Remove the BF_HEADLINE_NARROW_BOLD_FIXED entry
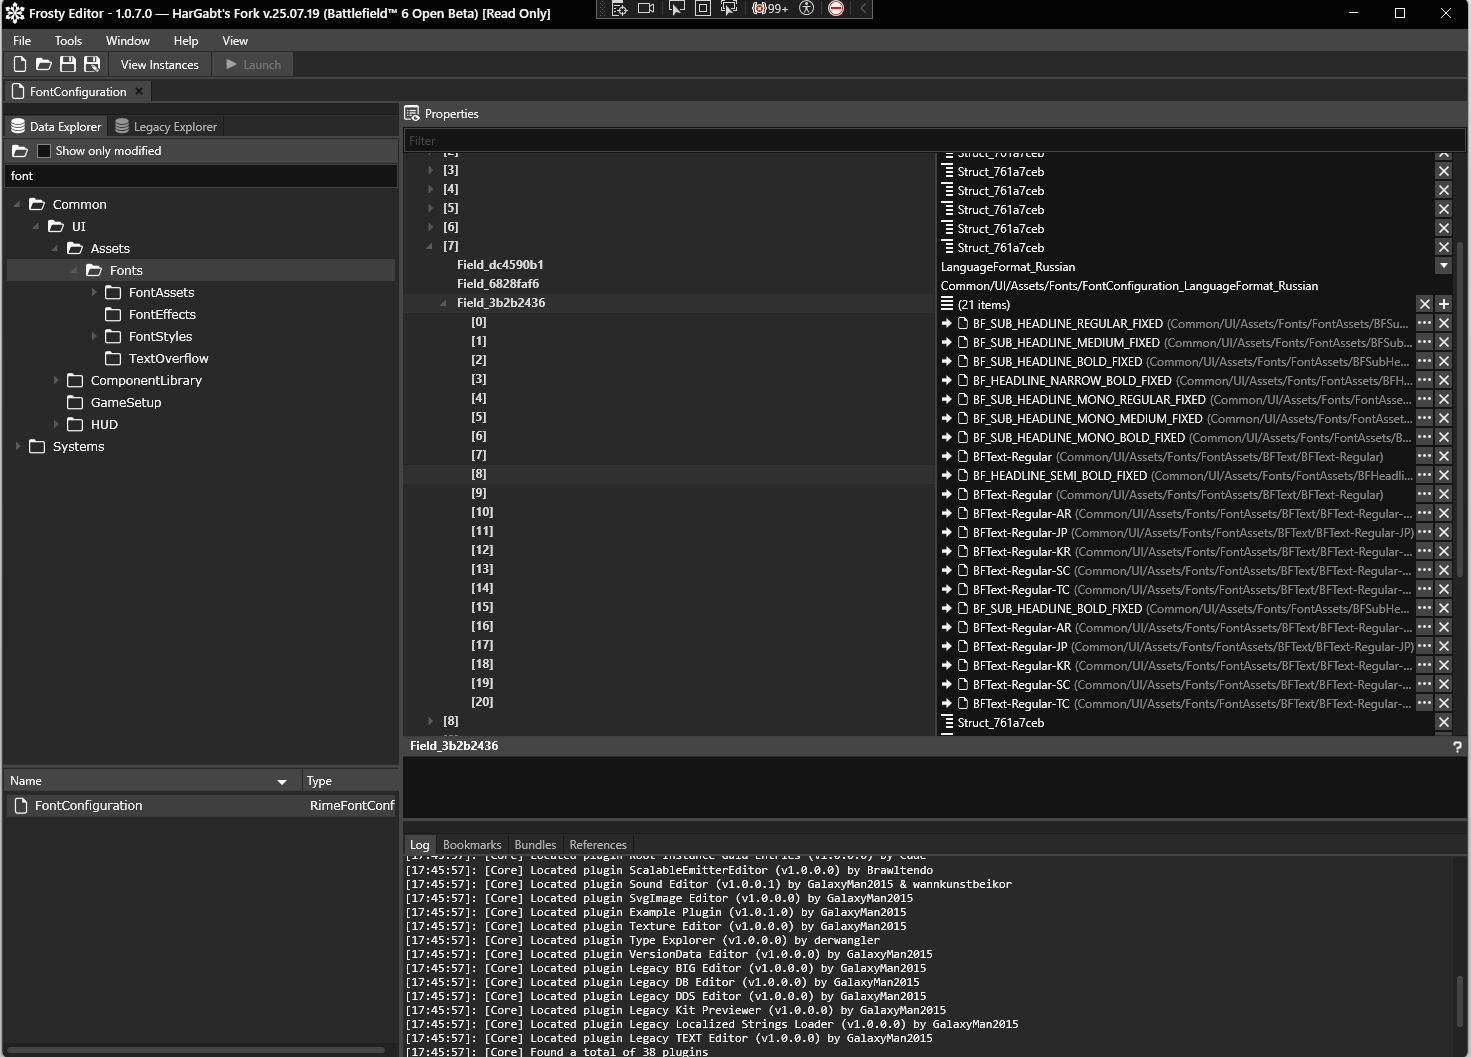The image size is (1471, 1057). (1443, 380)
